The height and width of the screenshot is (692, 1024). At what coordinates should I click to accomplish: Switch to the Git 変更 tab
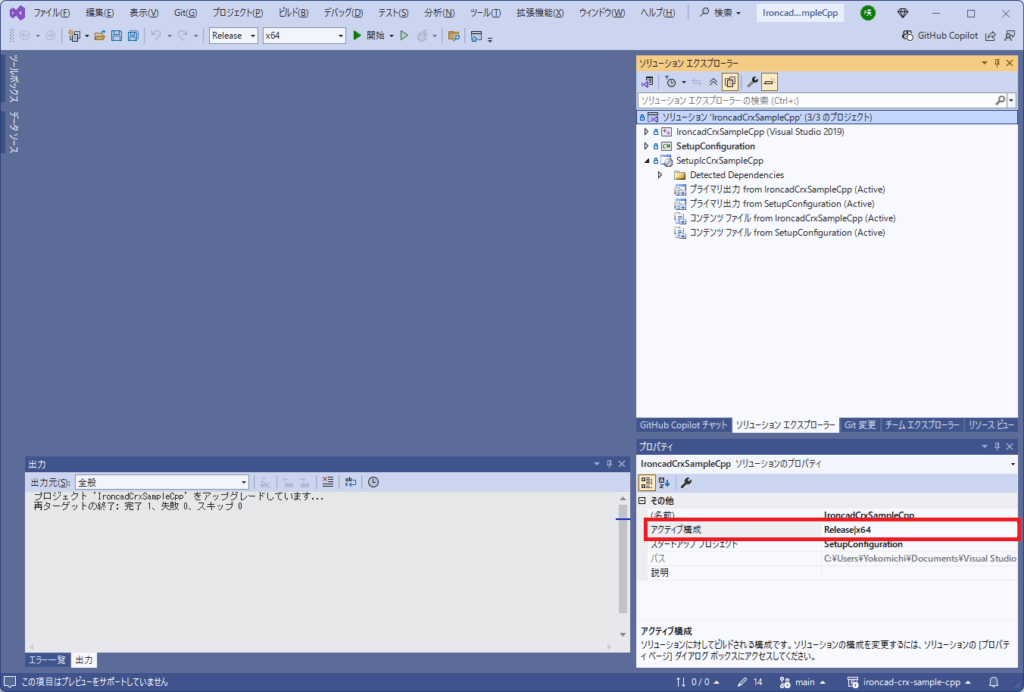[x=859, y=425]
